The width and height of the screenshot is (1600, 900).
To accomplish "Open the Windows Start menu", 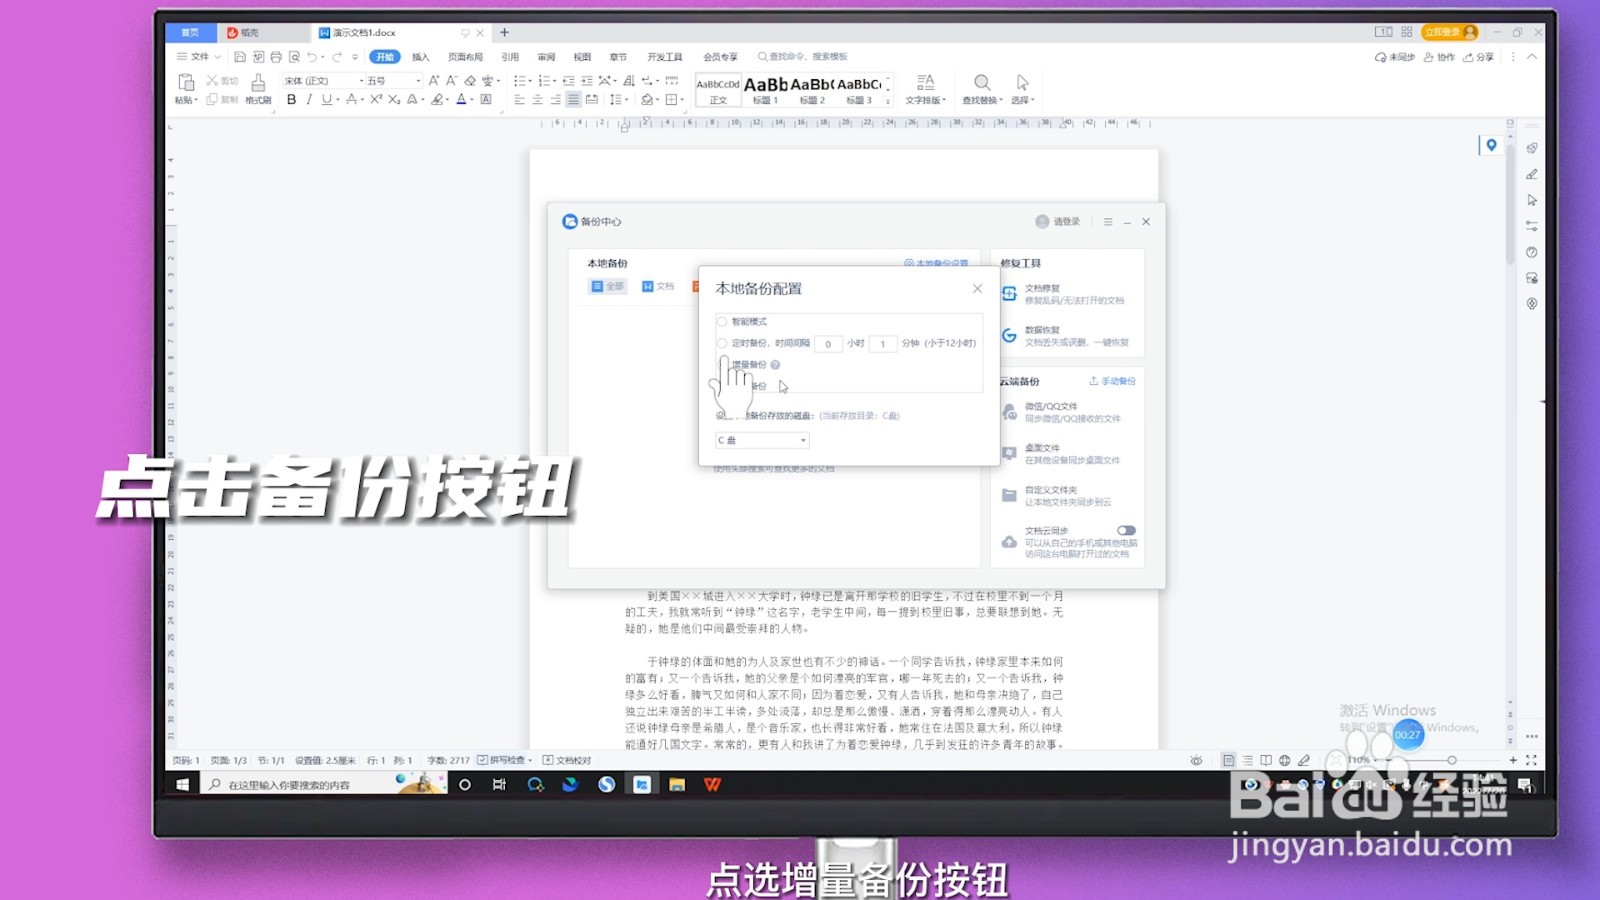I will point(182,785).
